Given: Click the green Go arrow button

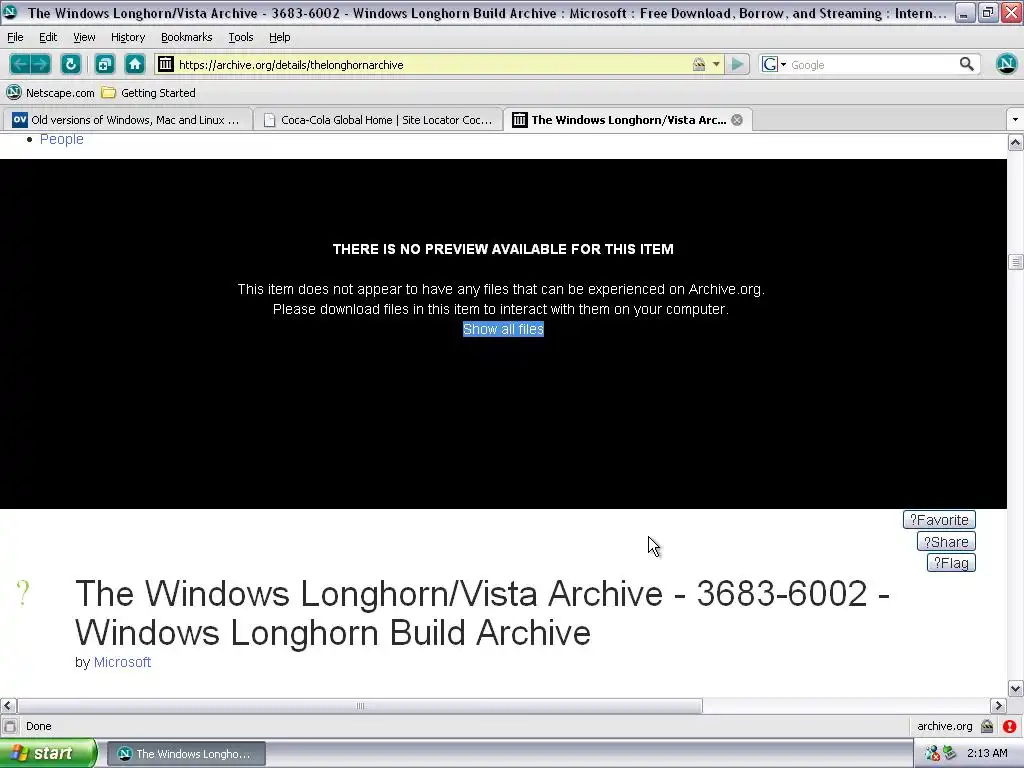Looking at the screenshot, I should (737, 64).
